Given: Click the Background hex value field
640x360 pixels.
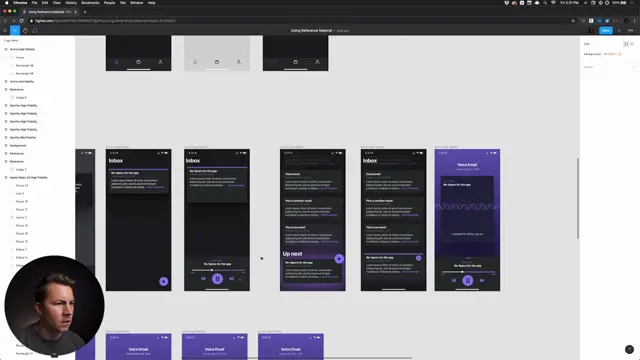Looking at the screenshot, I should [609, 54].
